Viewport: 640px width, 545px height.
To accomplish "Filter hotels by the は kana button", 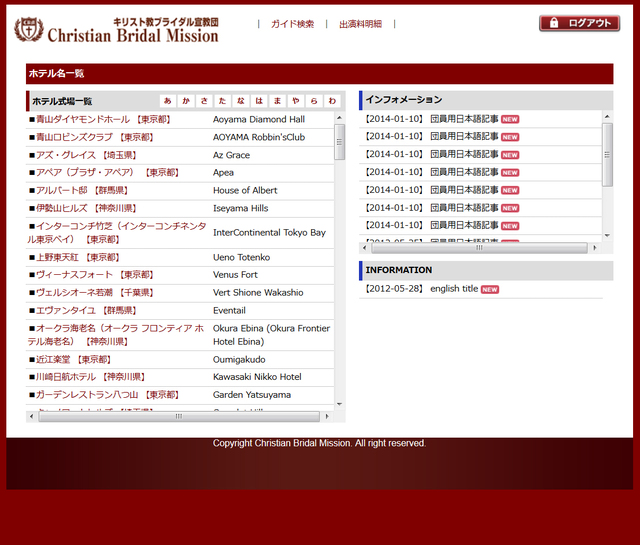I will coord(259,101).
